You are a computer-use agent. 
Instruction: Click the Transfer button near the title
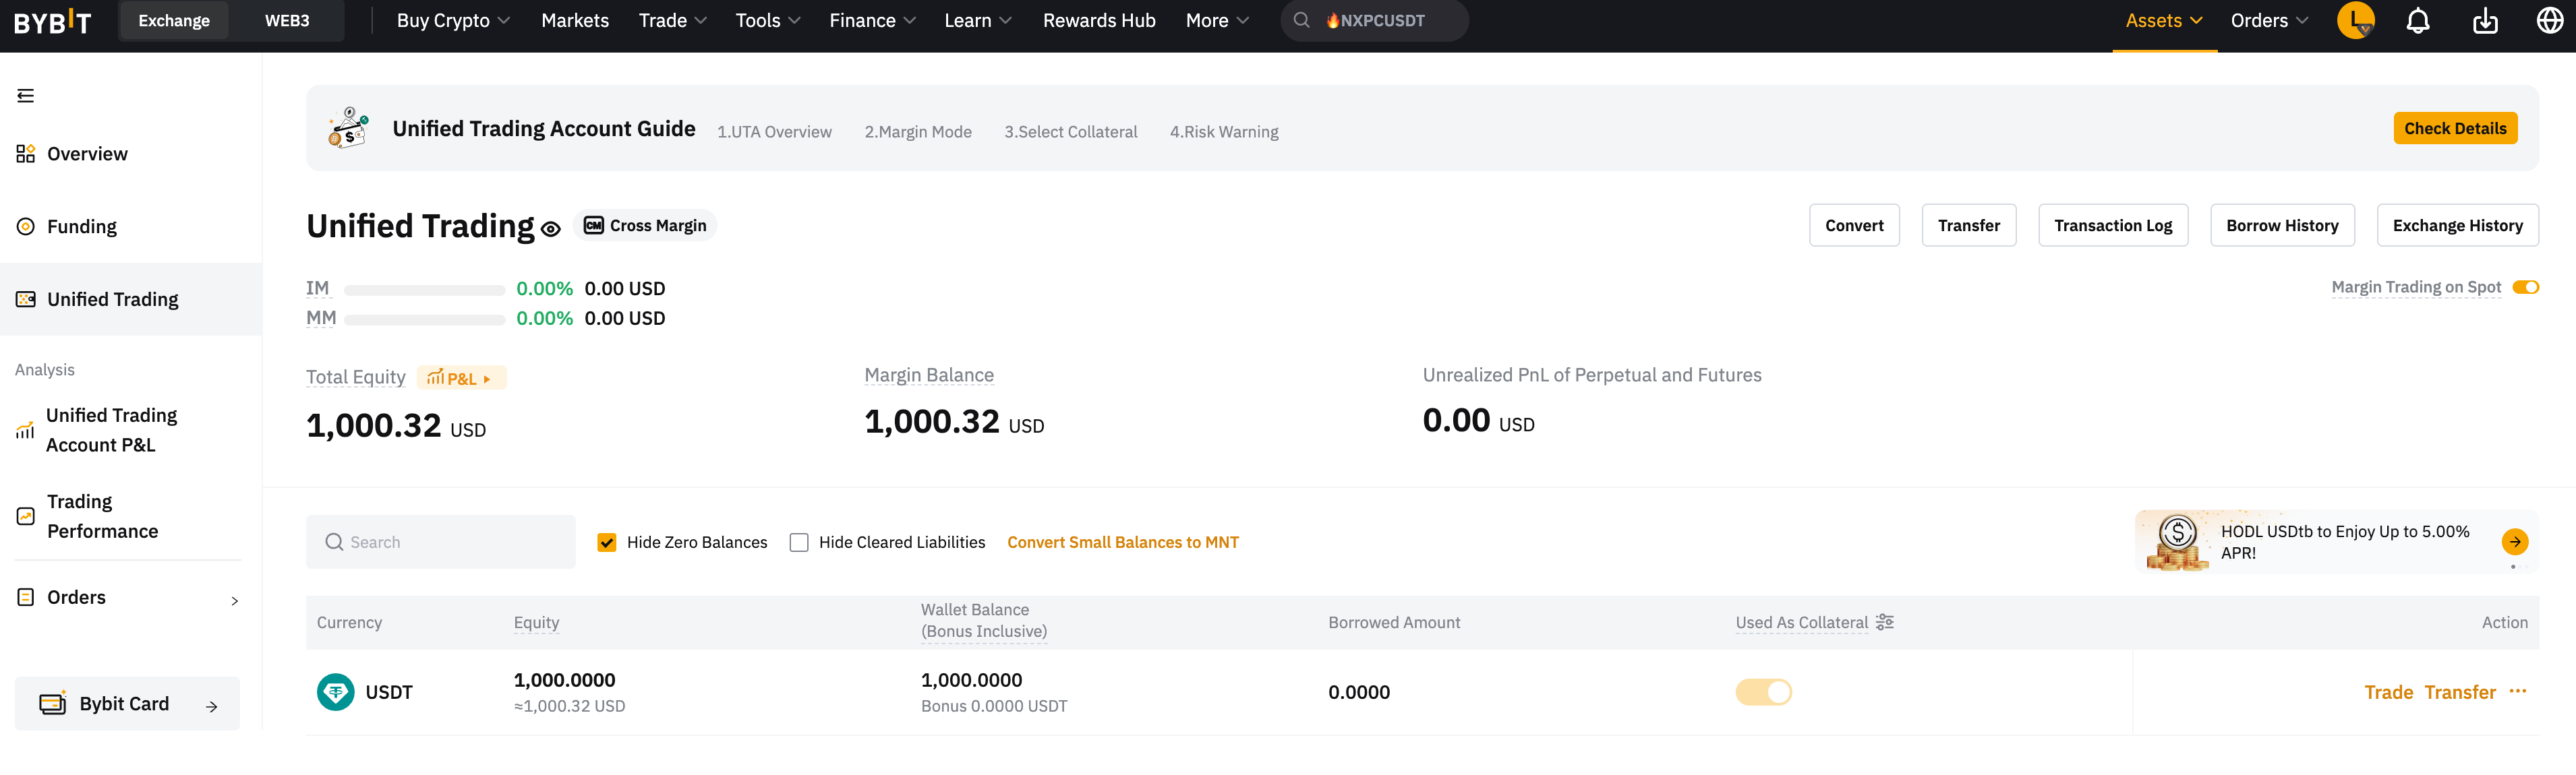click(1969, 226)
